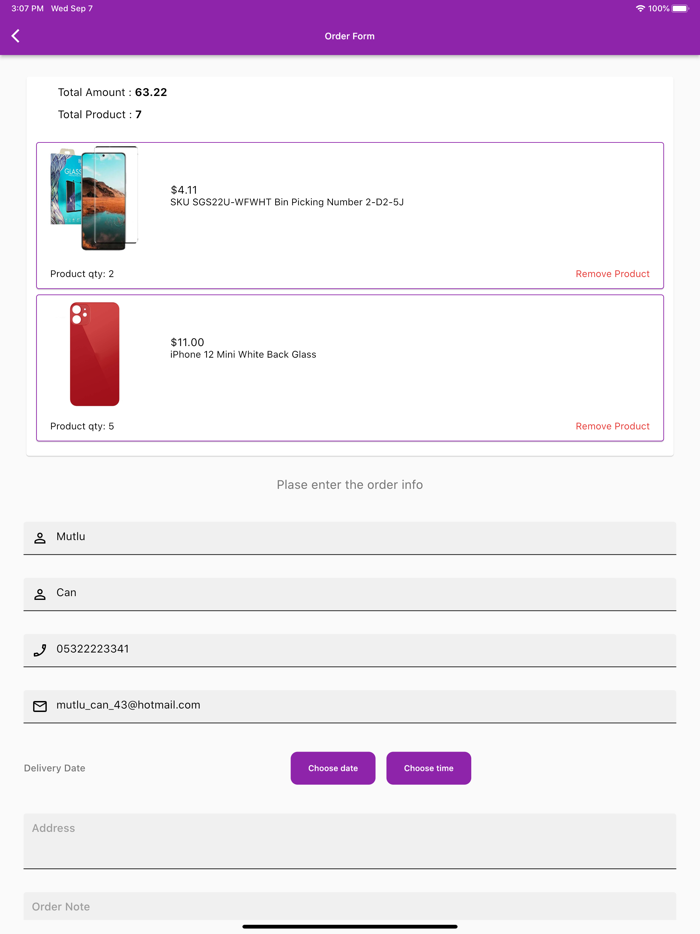The width and height of the screenshot is (700, 934).
Task: Remove the SKU SGS22U-WFWHT product
Action: tap(612, 273)
